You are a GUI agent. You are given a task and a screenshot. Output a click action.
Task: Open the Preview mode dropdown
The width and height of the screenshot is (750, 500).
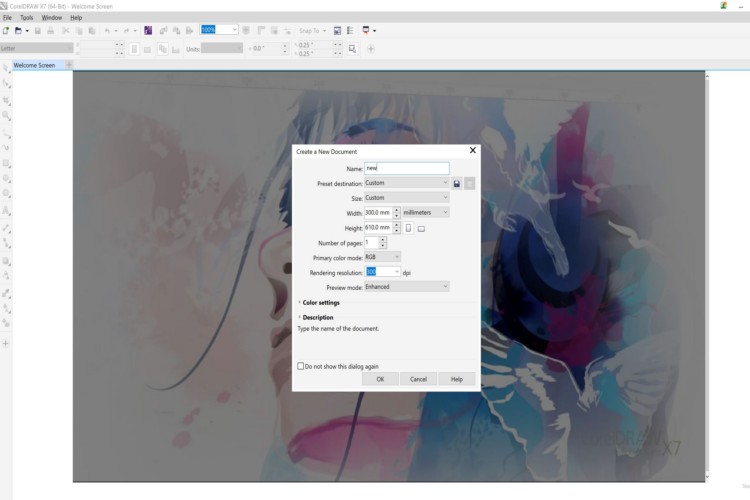click(x=407, y=287)
